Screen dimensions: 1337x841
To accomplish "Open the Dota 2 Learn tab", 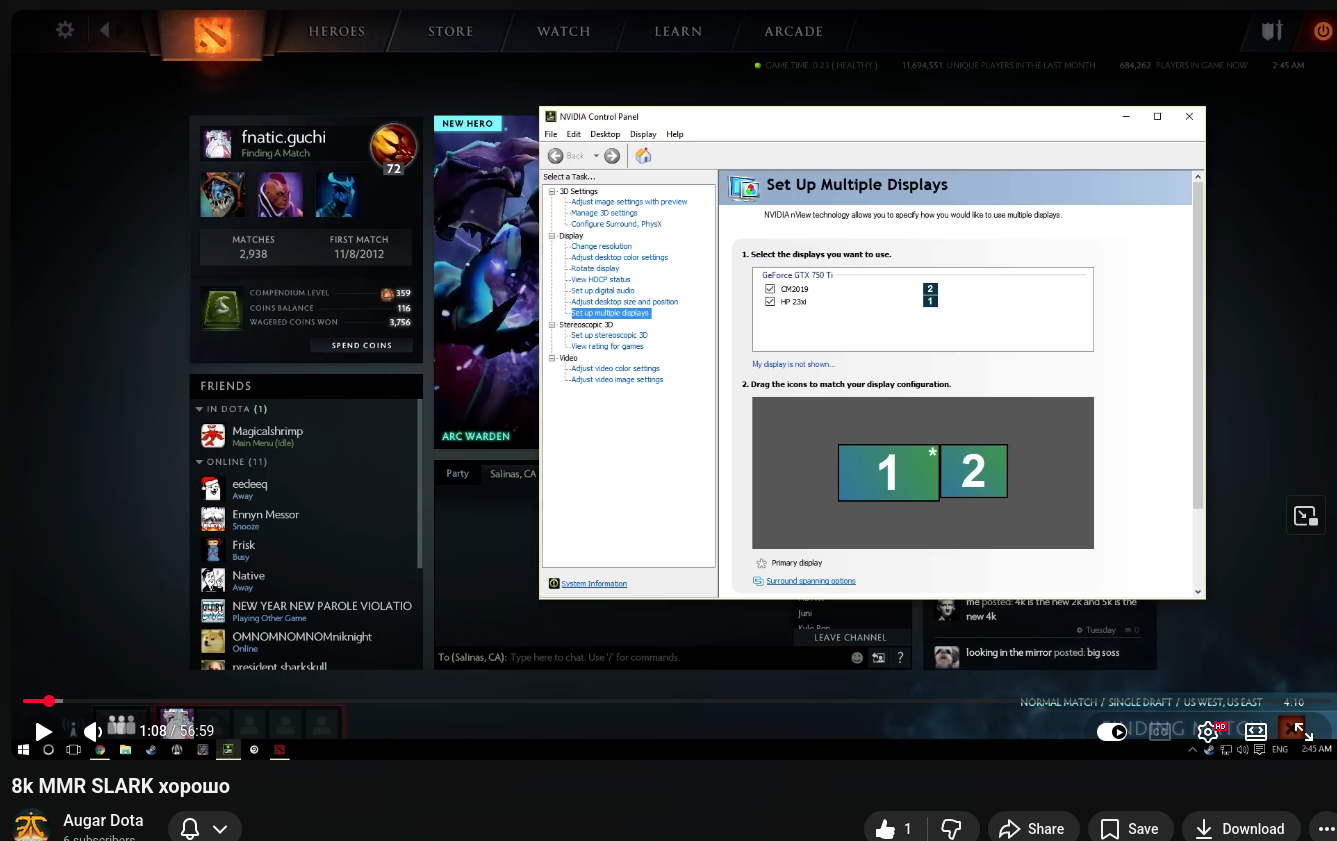I will [x=678, y=31].
